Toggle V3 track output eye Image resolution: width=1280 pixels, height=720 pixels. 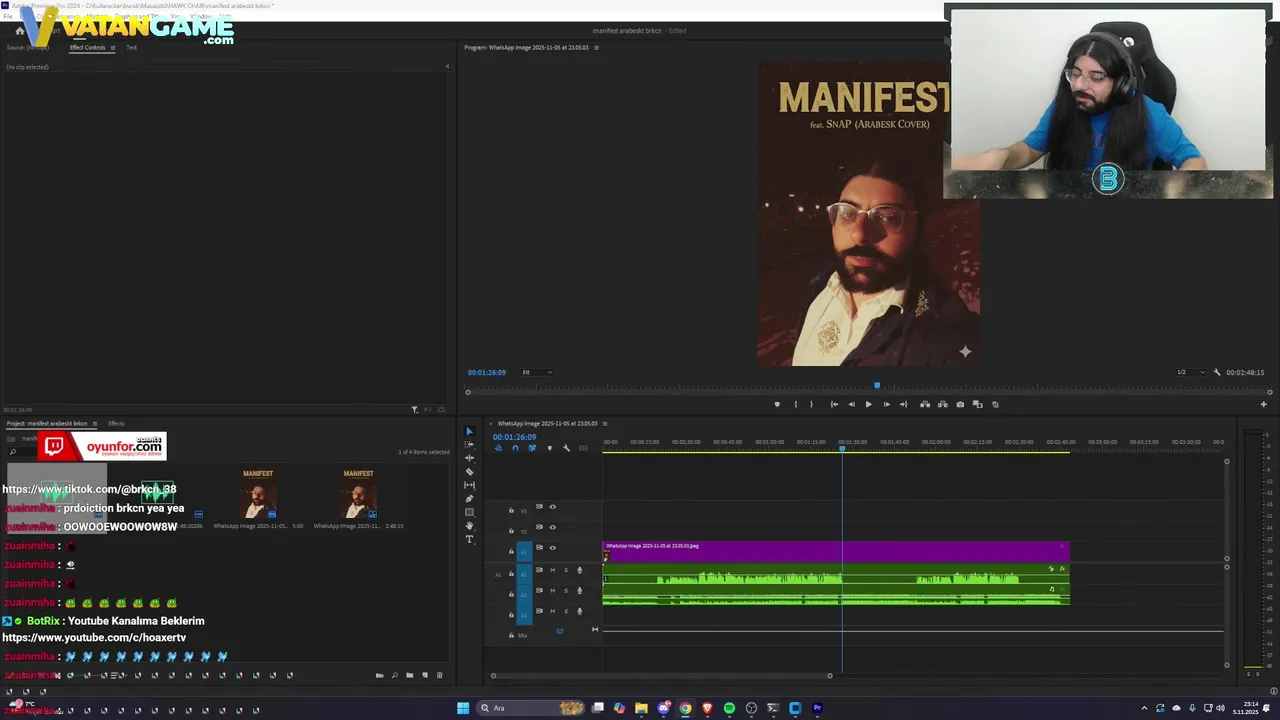point(552,507)
